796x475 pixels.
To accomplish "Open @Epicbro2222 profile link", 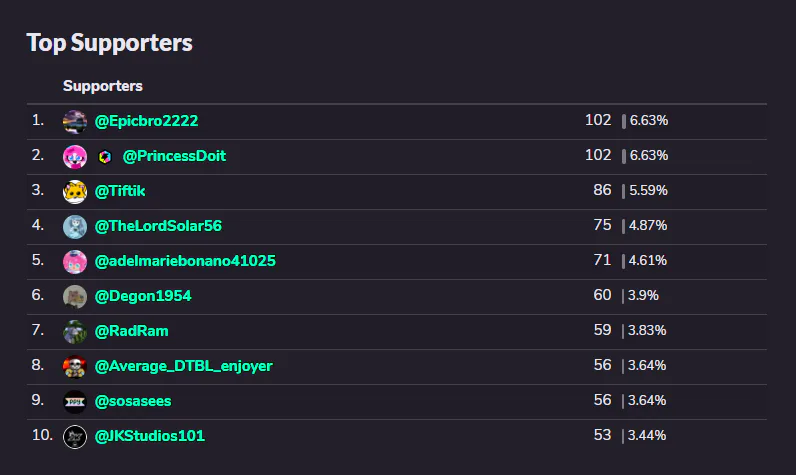I will click(x=146, y=121).
